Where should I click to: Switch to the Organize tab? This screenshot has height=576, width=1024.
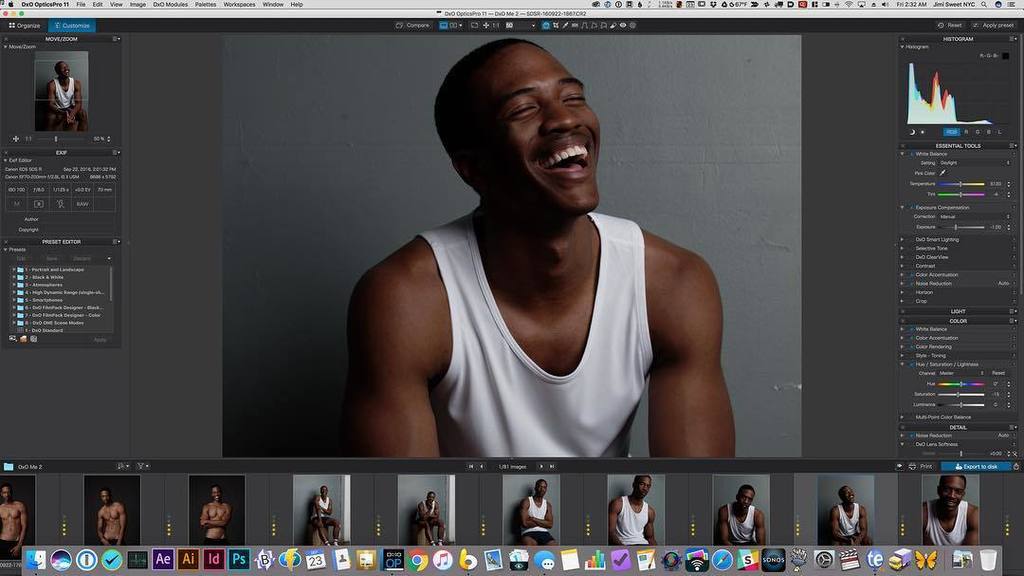point(24,25)
